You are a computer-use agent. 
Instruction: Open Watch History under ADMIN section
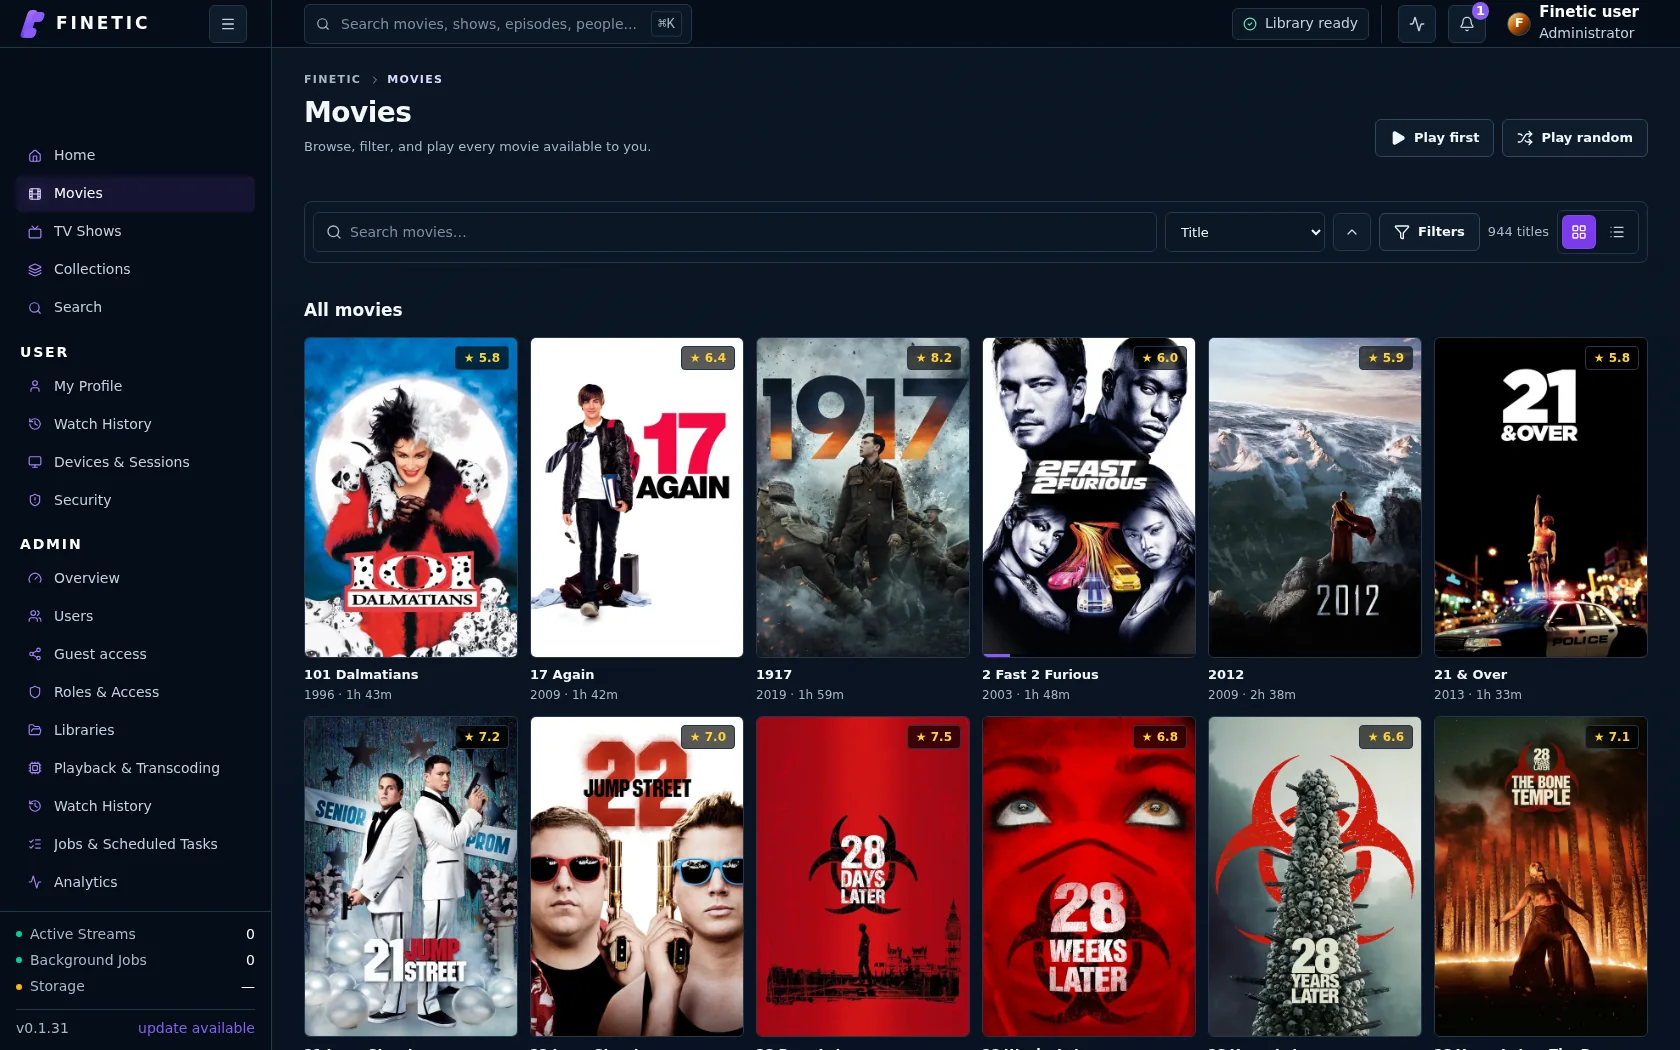[x=135, y=806]
